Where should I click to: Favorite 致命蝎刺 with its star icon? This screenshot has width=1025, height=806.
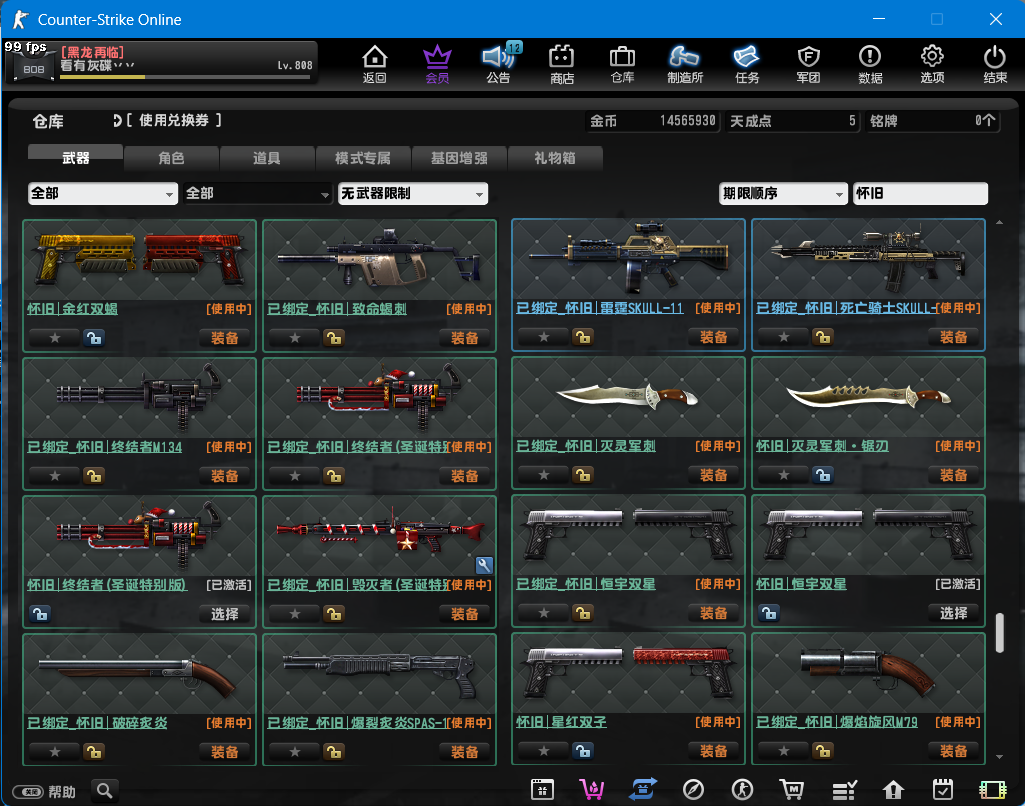[295, 338]
